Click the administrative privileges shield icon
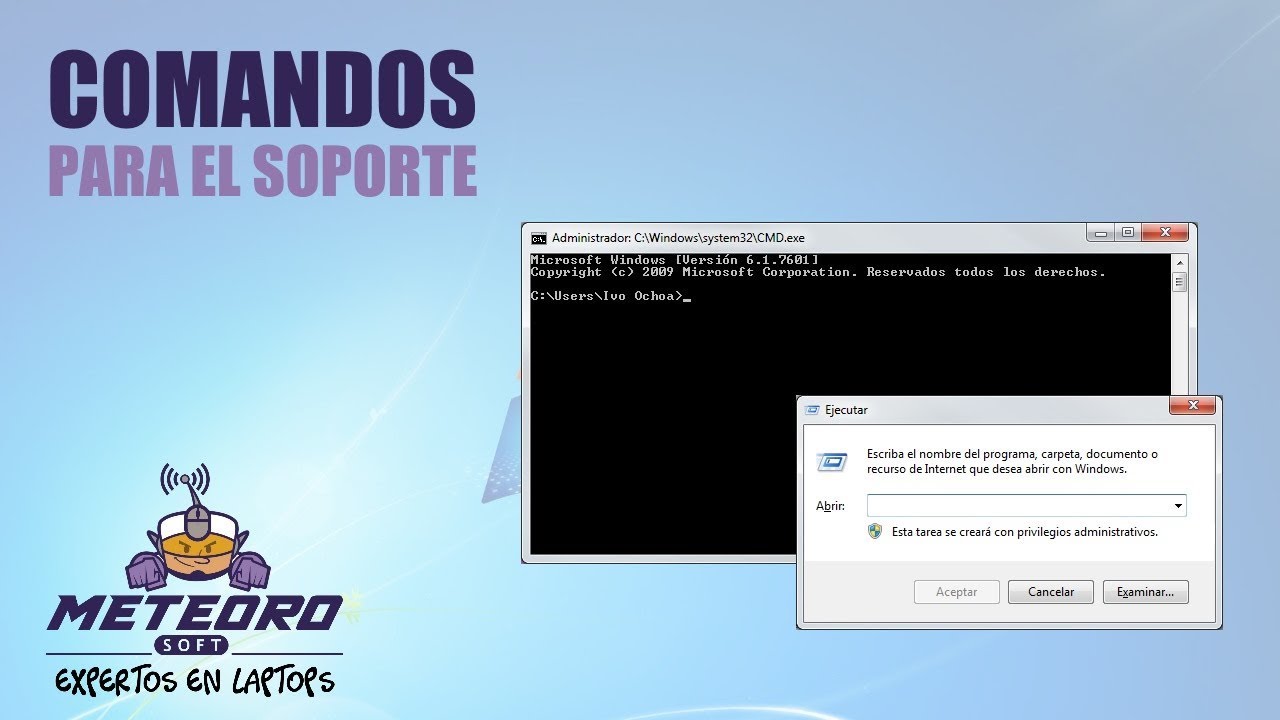Image resolution: width=1280 pixels, height=720 pixels. pyautogui.click(x=875, y=531)
